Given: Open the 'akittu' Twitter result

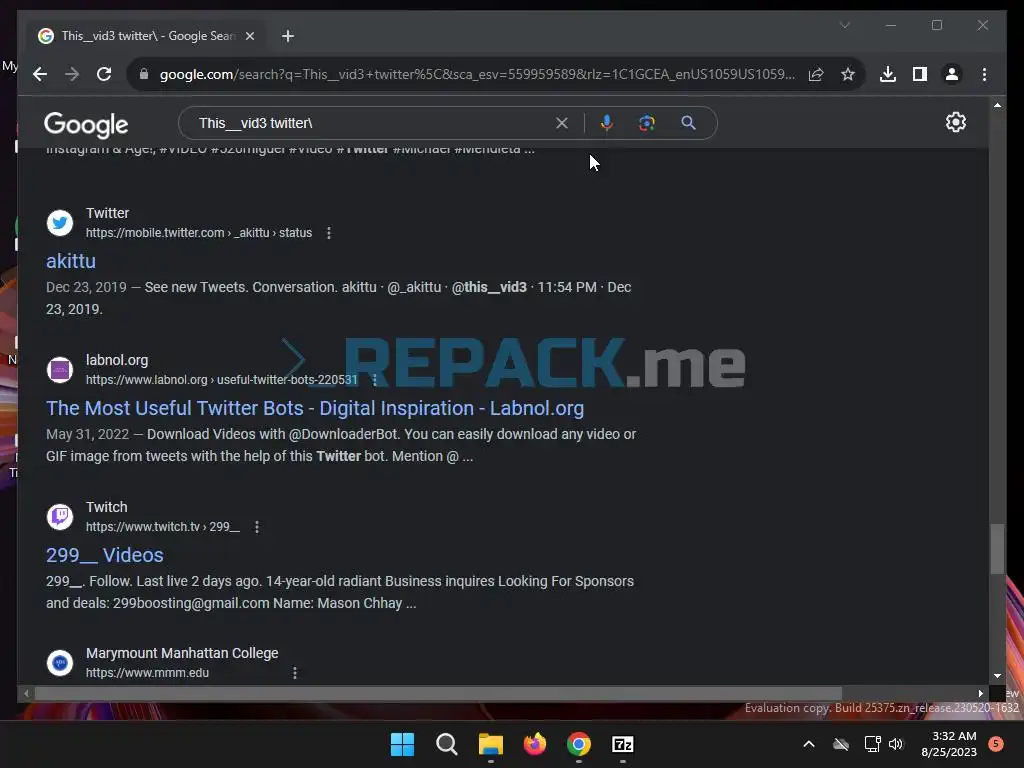Looking at the screenshot, I should pos(71,261).
